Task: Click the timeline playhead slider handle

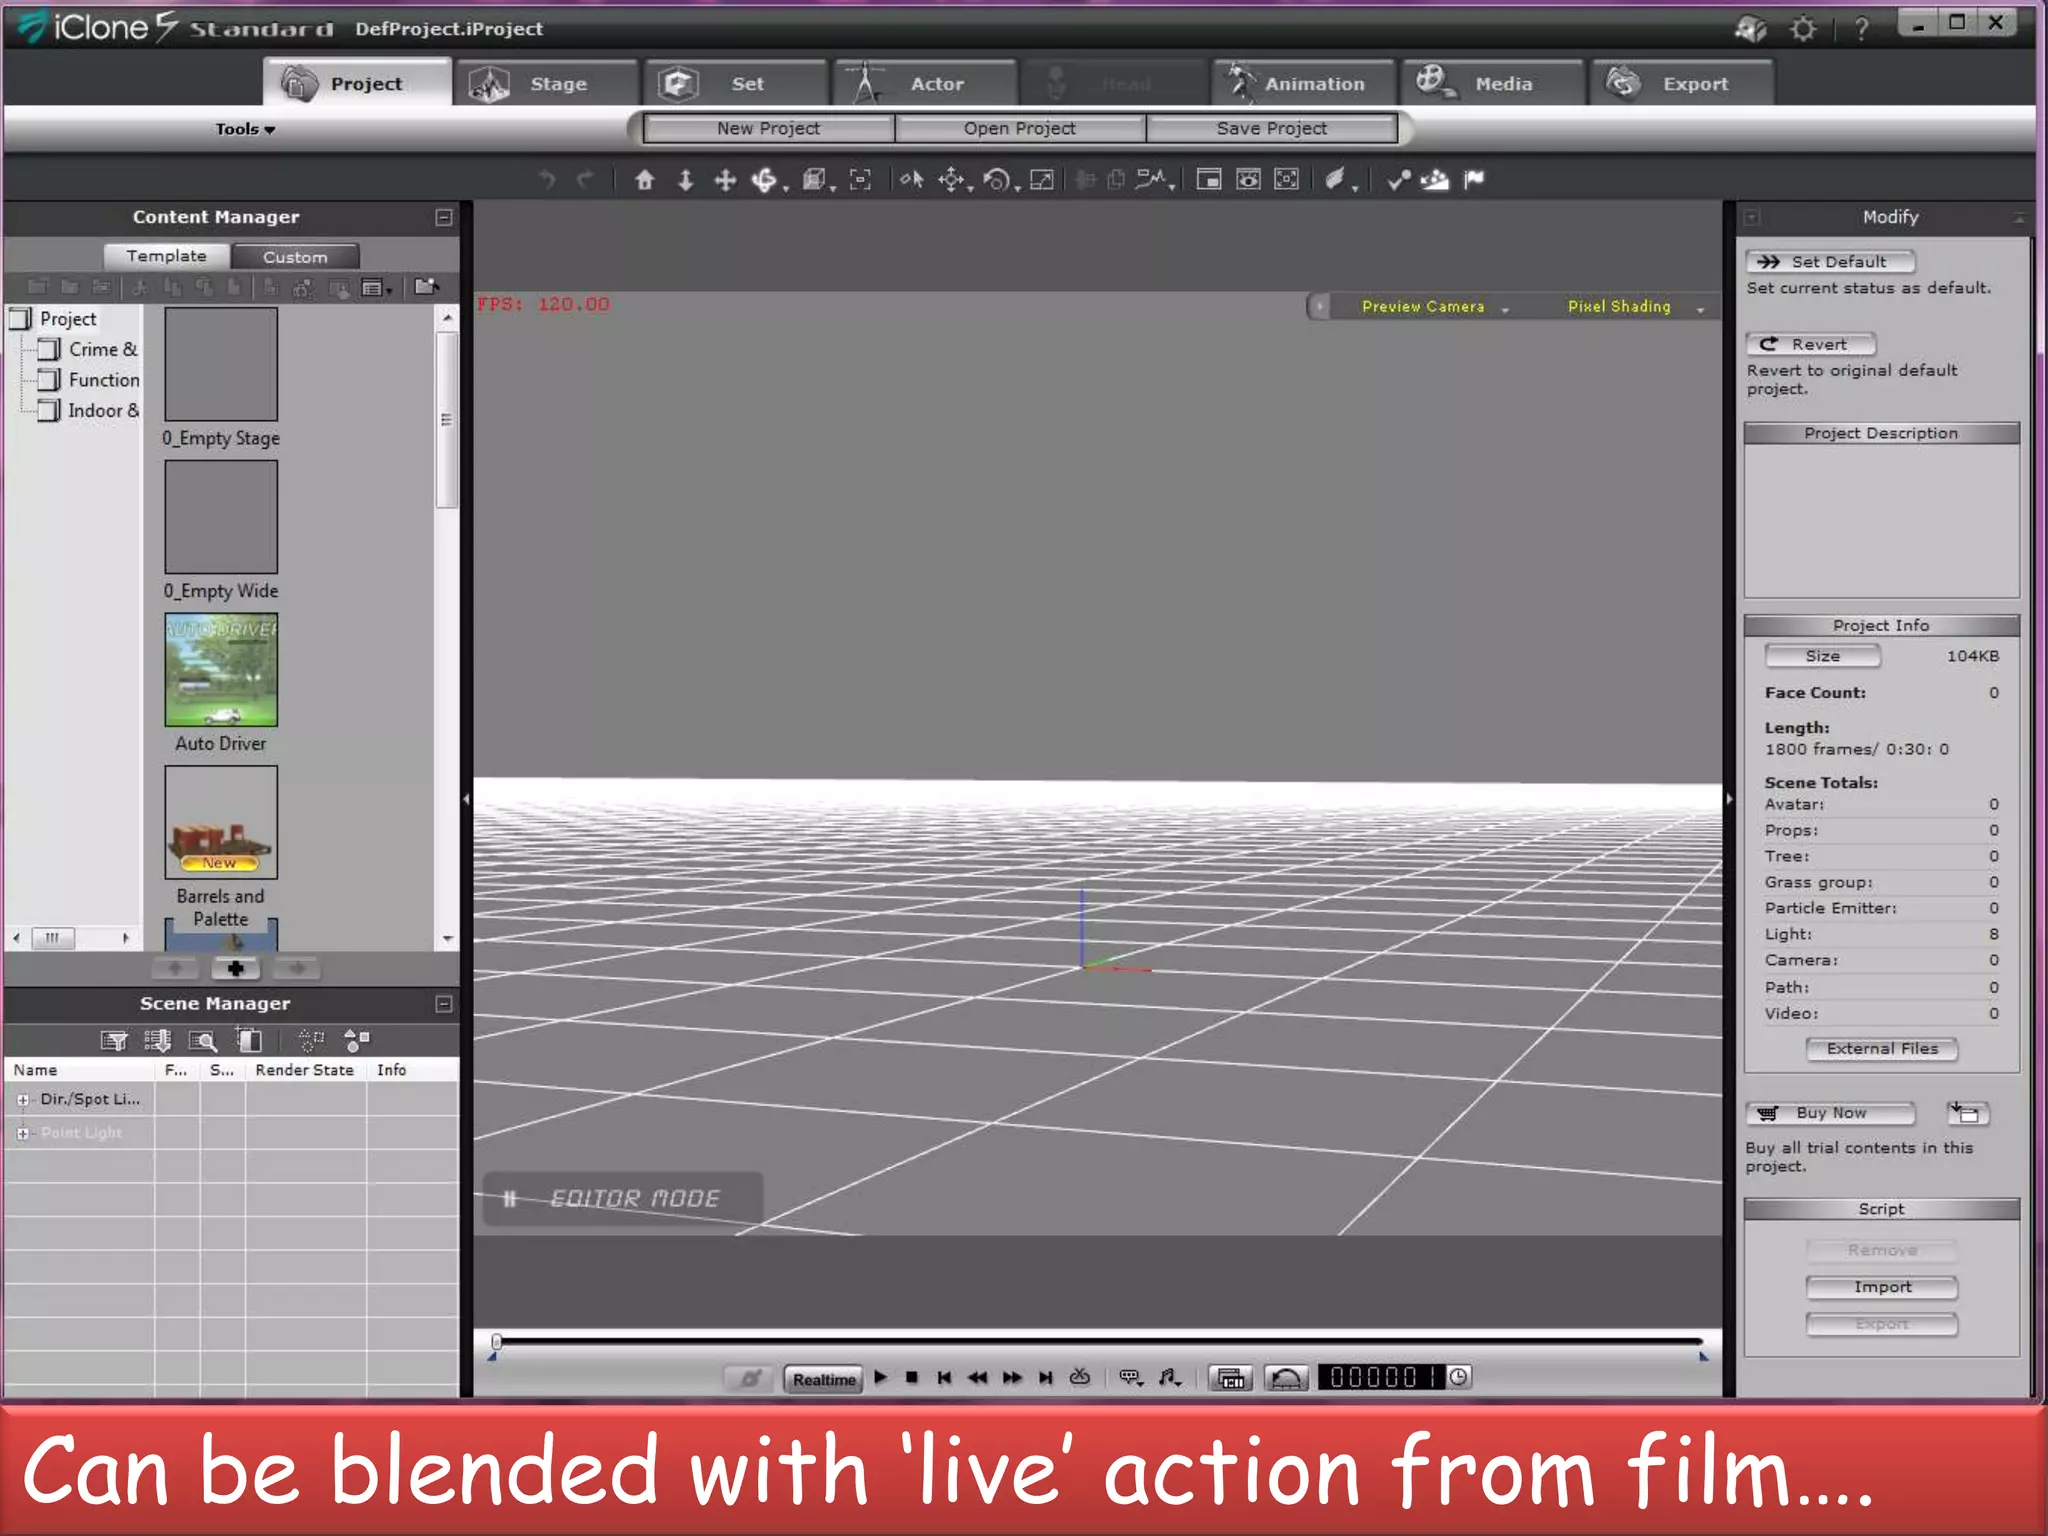Action: [496, 1342]
